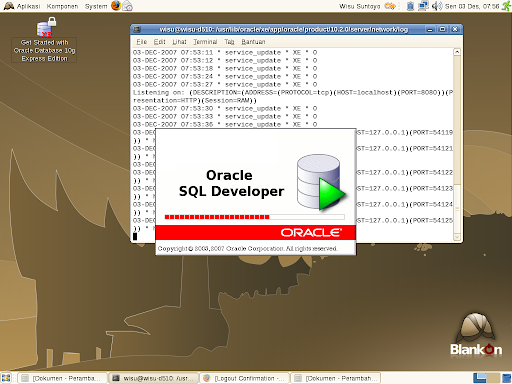Click the SQL Developer loading progress bar
512x384 pixels.
tap(254, 217)
